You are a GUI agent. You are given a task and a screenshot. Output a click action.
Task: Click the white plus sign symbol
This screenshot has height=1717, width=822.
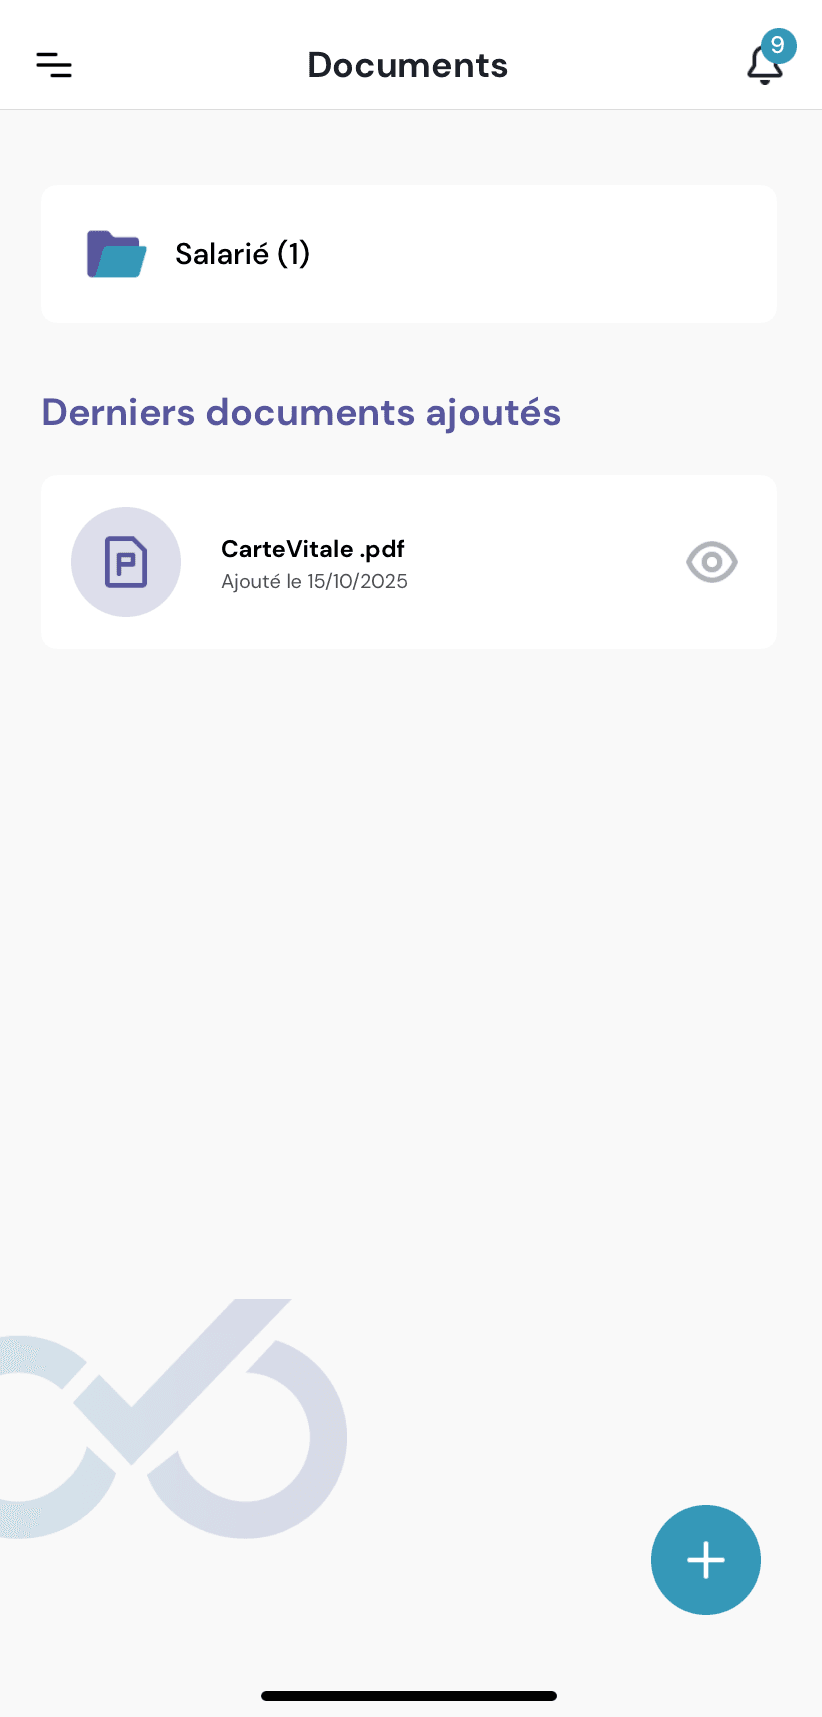(706, 1560)
